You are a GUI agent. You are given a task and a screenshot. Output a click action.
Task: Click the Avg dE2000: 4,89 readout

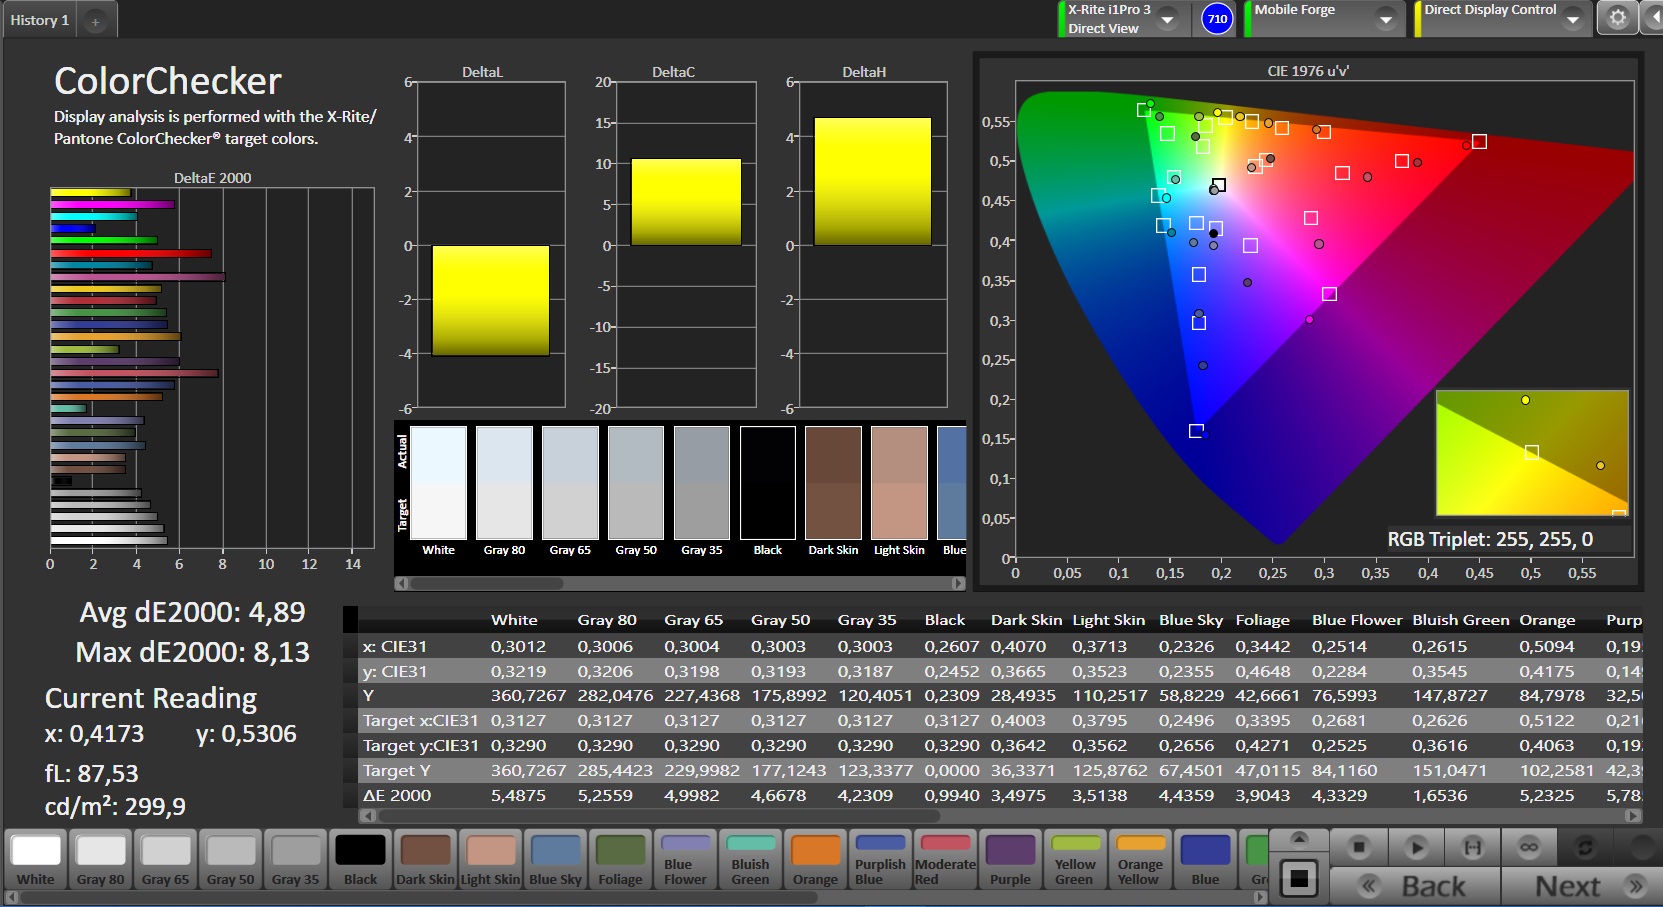192,612
